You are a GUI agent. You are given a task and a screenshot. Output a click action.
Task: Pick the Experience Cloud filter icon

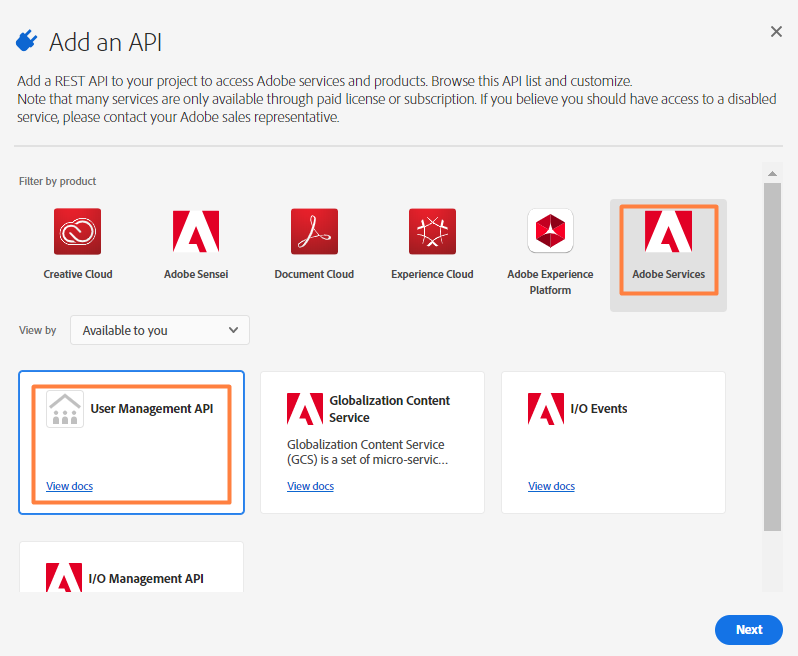tap(432, 232)
